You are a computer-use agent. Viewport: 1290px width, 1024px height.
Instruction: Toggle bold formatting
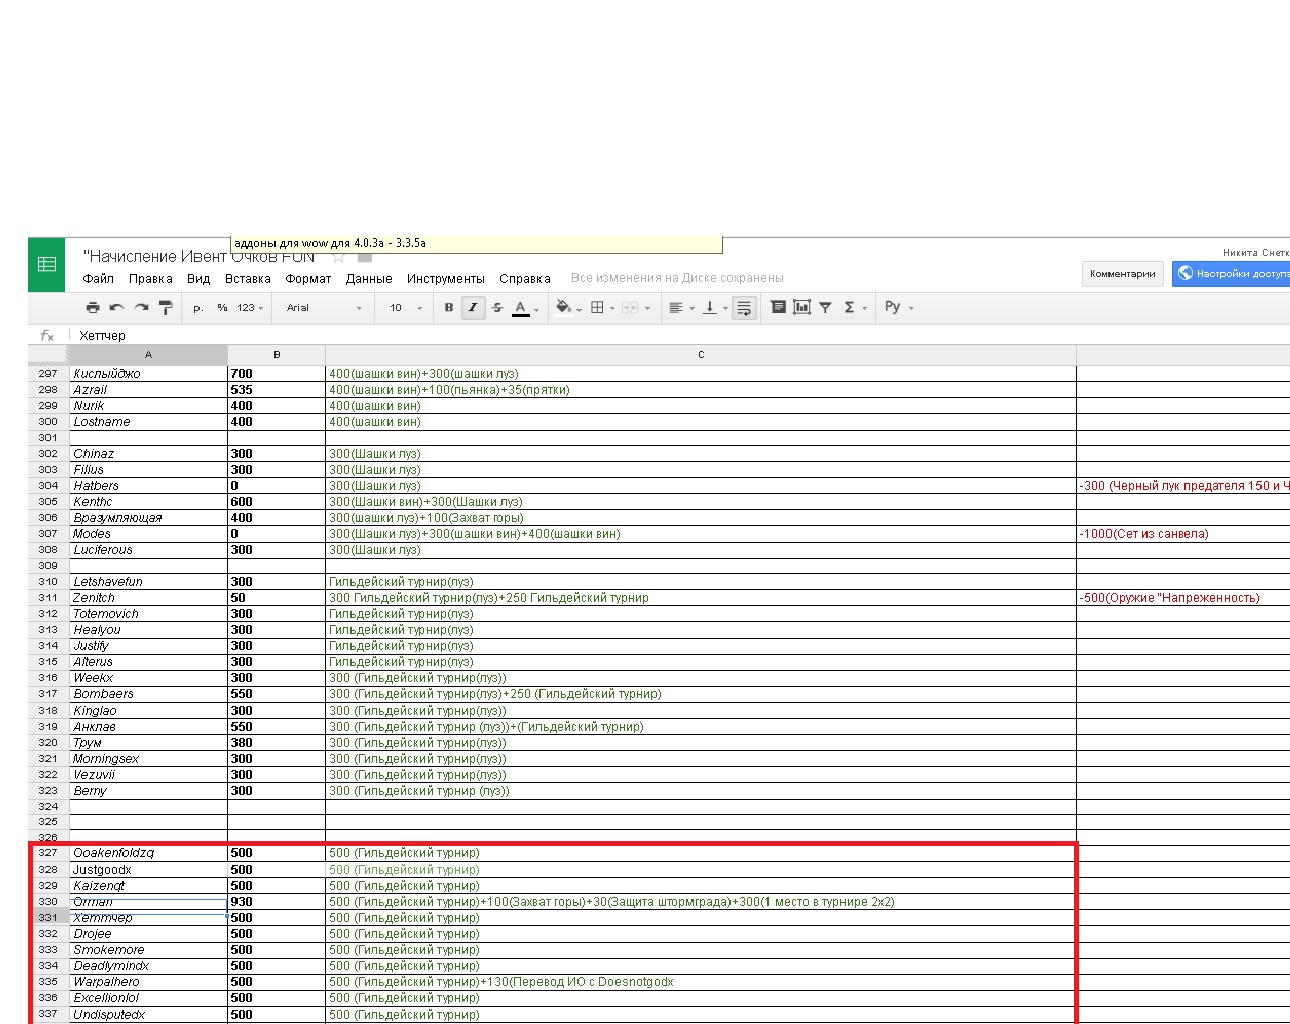coord(449,308)
